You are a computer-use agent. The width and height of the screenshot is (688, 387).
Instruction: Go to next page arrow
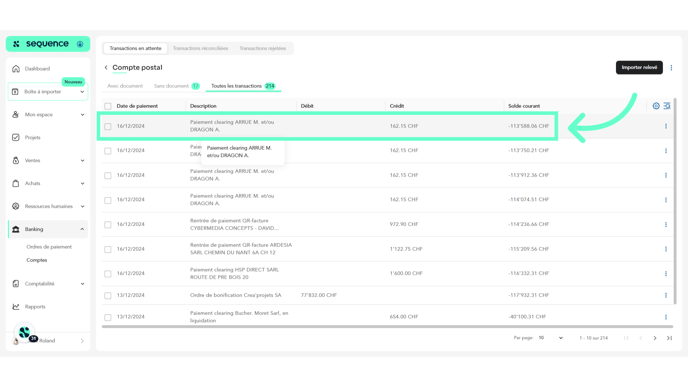[655, 338]
